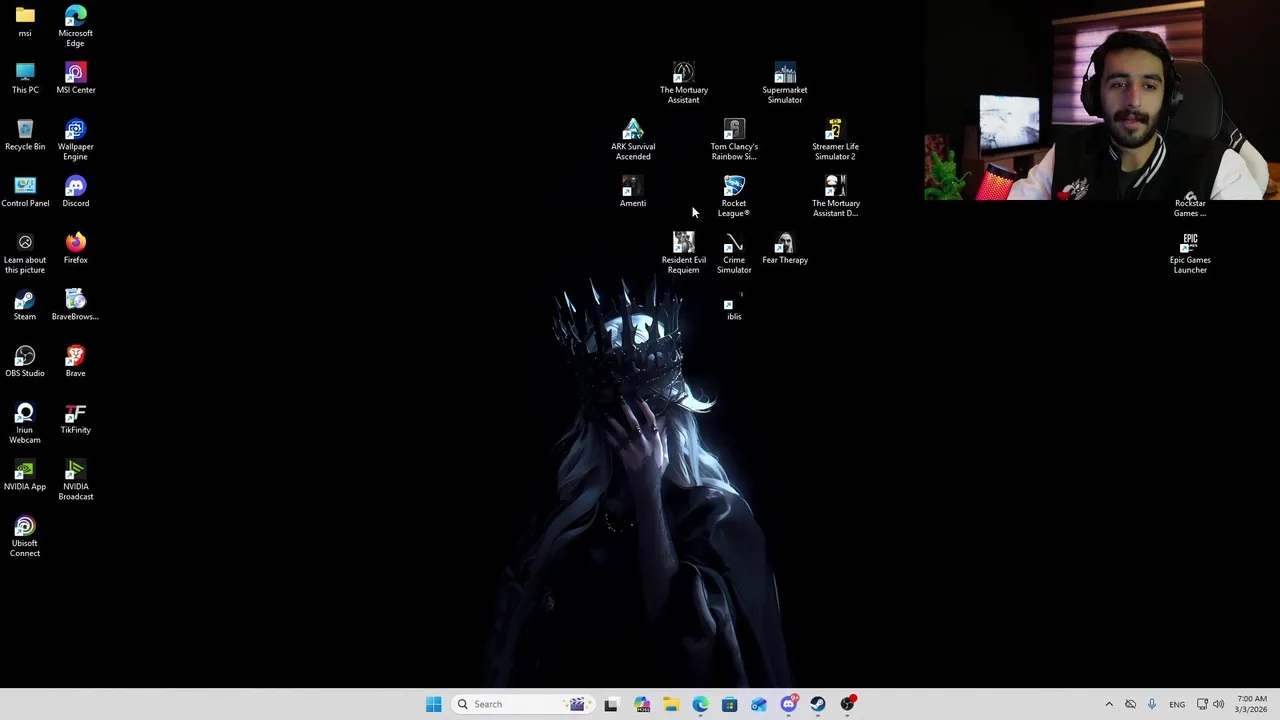The height and width of the screenshot is (720, 1280).
Task: Open the network quick settings icon
Action: pos(1202,704)
